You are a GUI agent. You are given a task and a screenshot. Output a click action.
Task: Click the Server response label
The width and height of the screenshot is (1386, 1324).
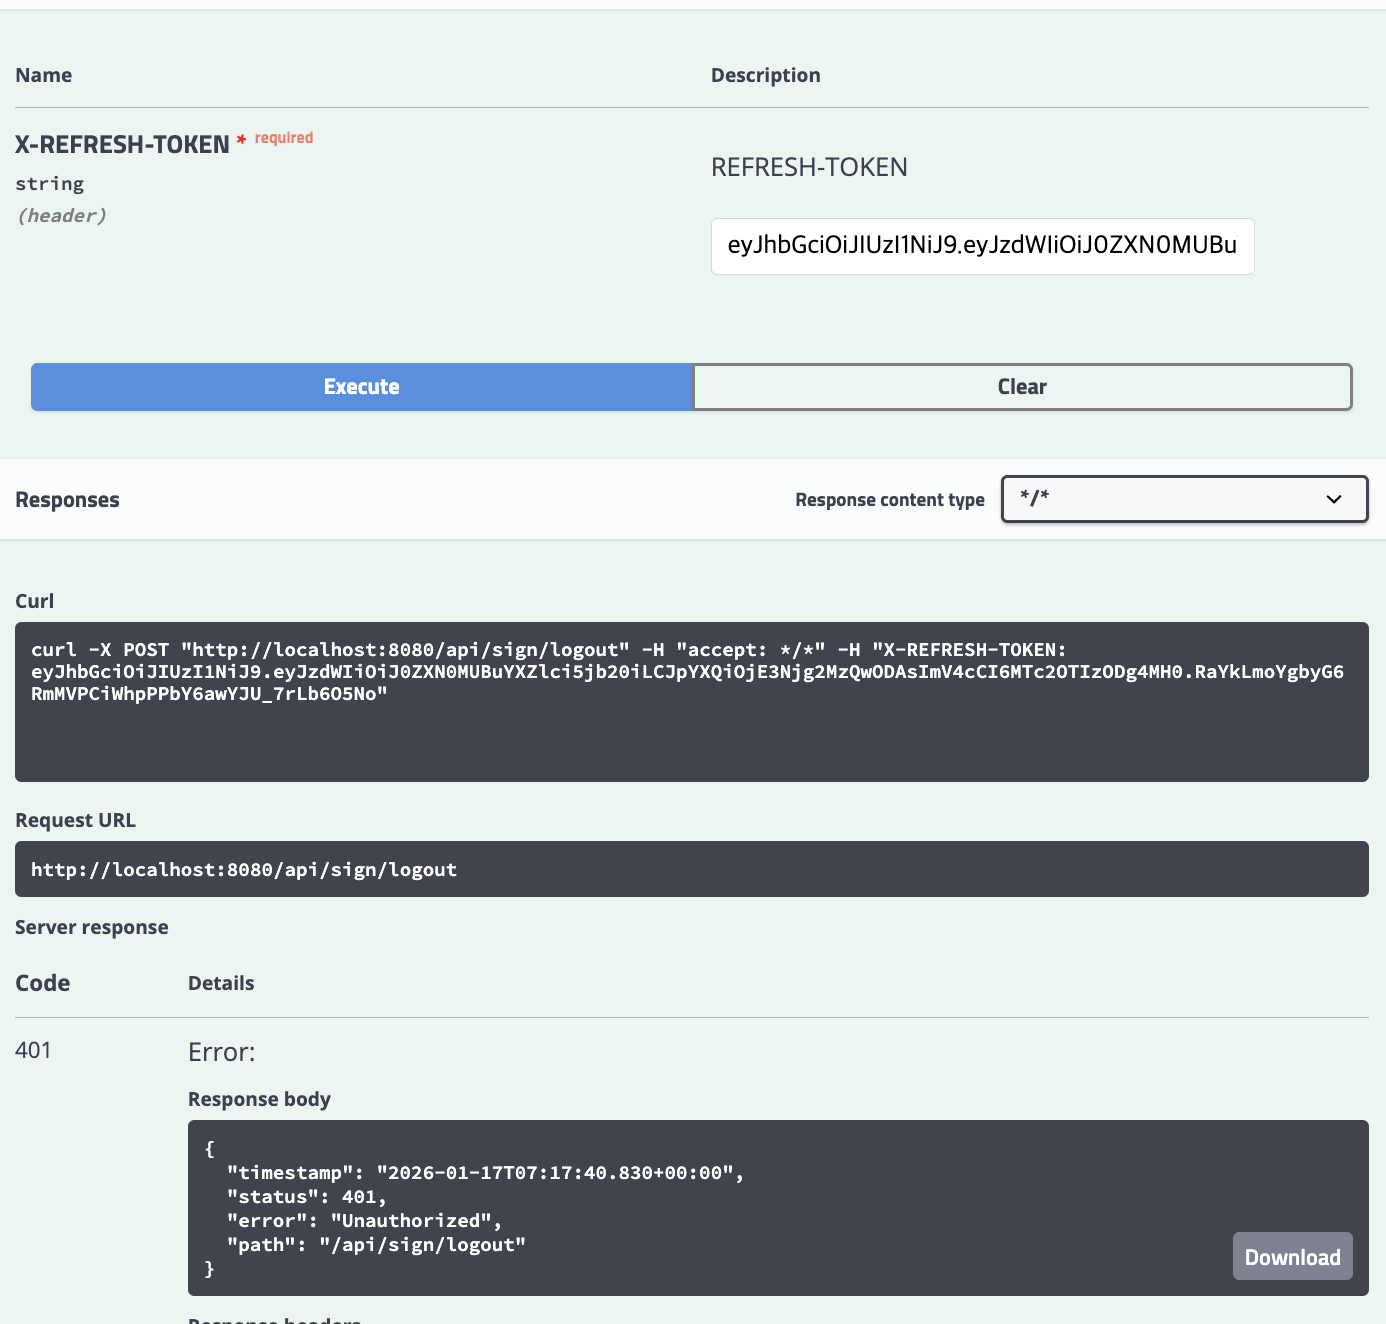92,927
